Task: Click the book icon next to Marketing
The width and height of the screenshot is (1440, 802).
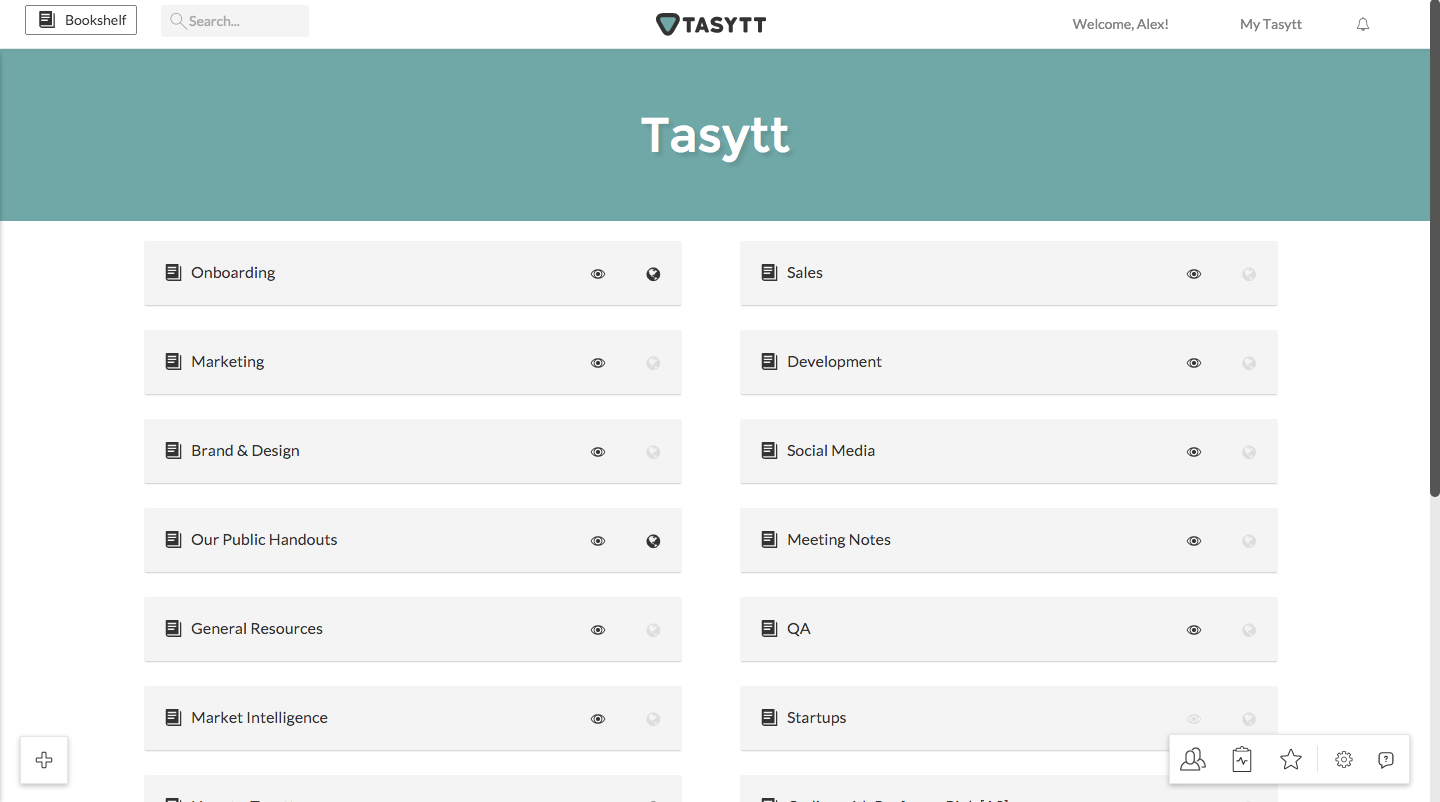Action: pyautogui.click(x=173, y=361)
